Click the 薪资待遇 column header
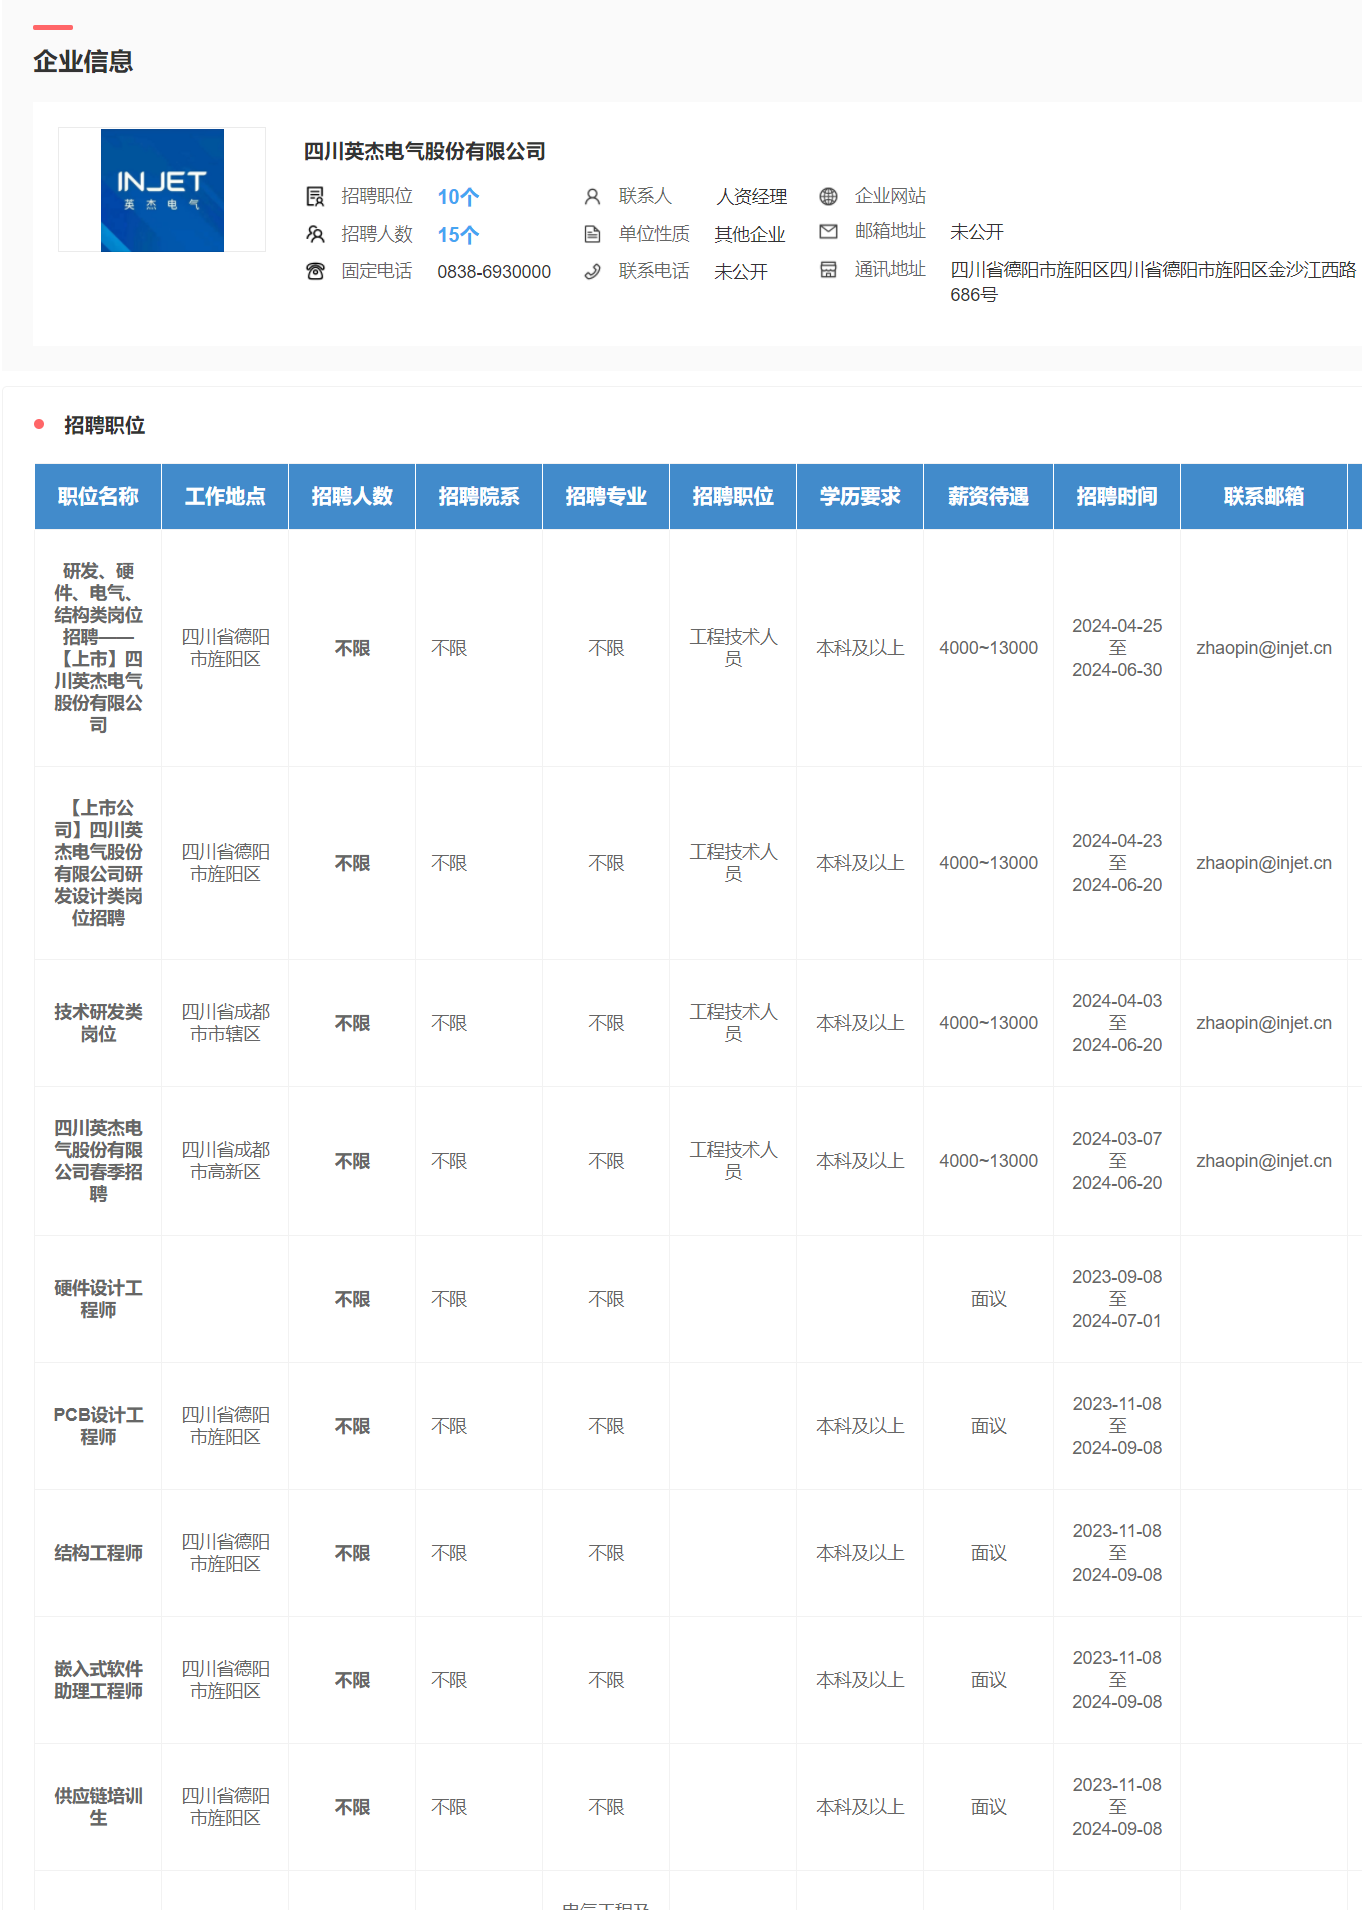Viewport: 1362px width, 1910px height. point(988,496)
